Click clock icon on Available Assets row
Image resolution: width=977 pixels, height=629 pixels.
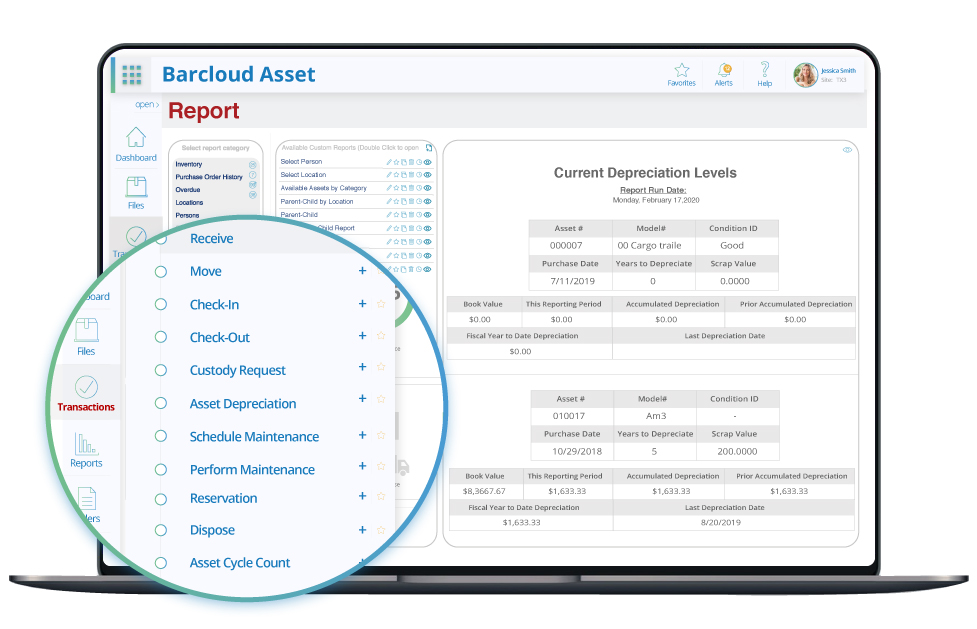pos(419,188)
